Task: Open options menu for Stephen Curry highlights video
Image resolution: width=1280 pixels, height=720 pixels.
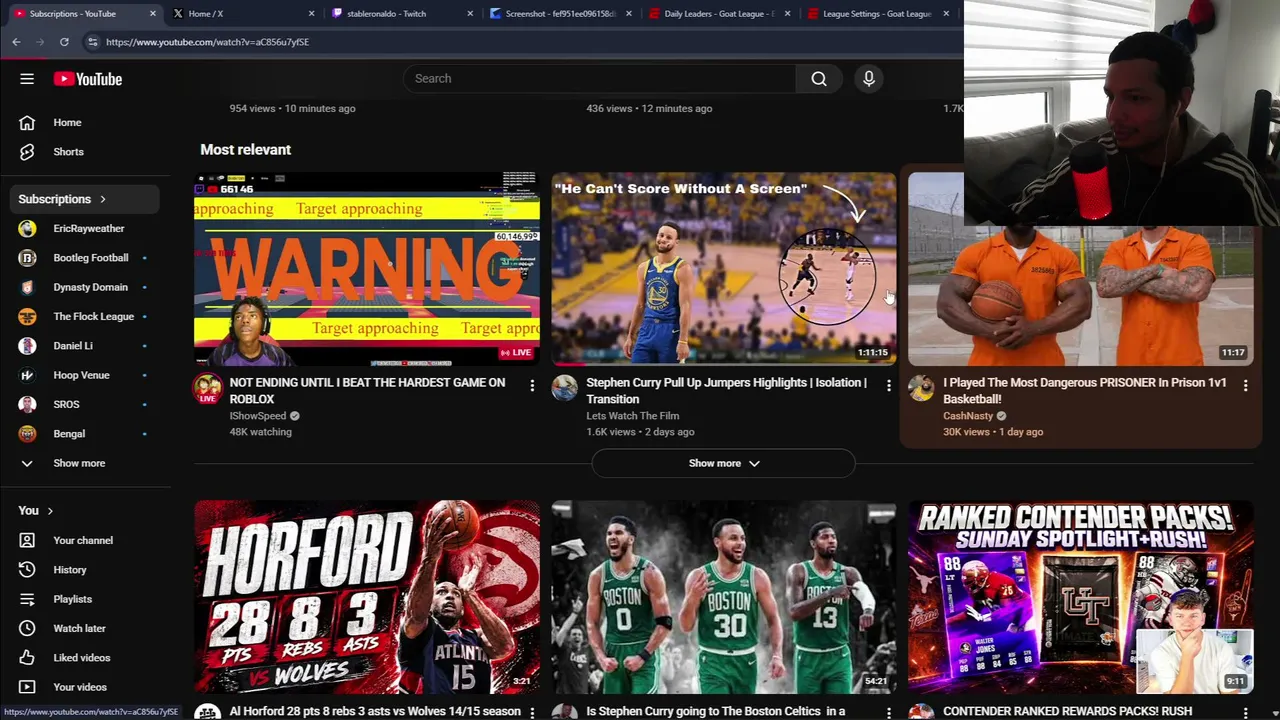Action: coord(888,385)
